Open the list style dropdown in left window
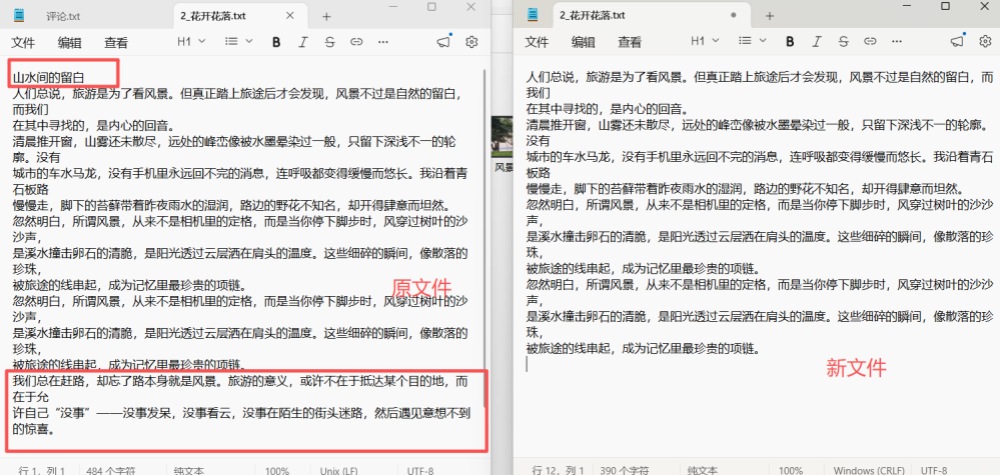The height and width of the screenshot is (475, 1000). 239,41
